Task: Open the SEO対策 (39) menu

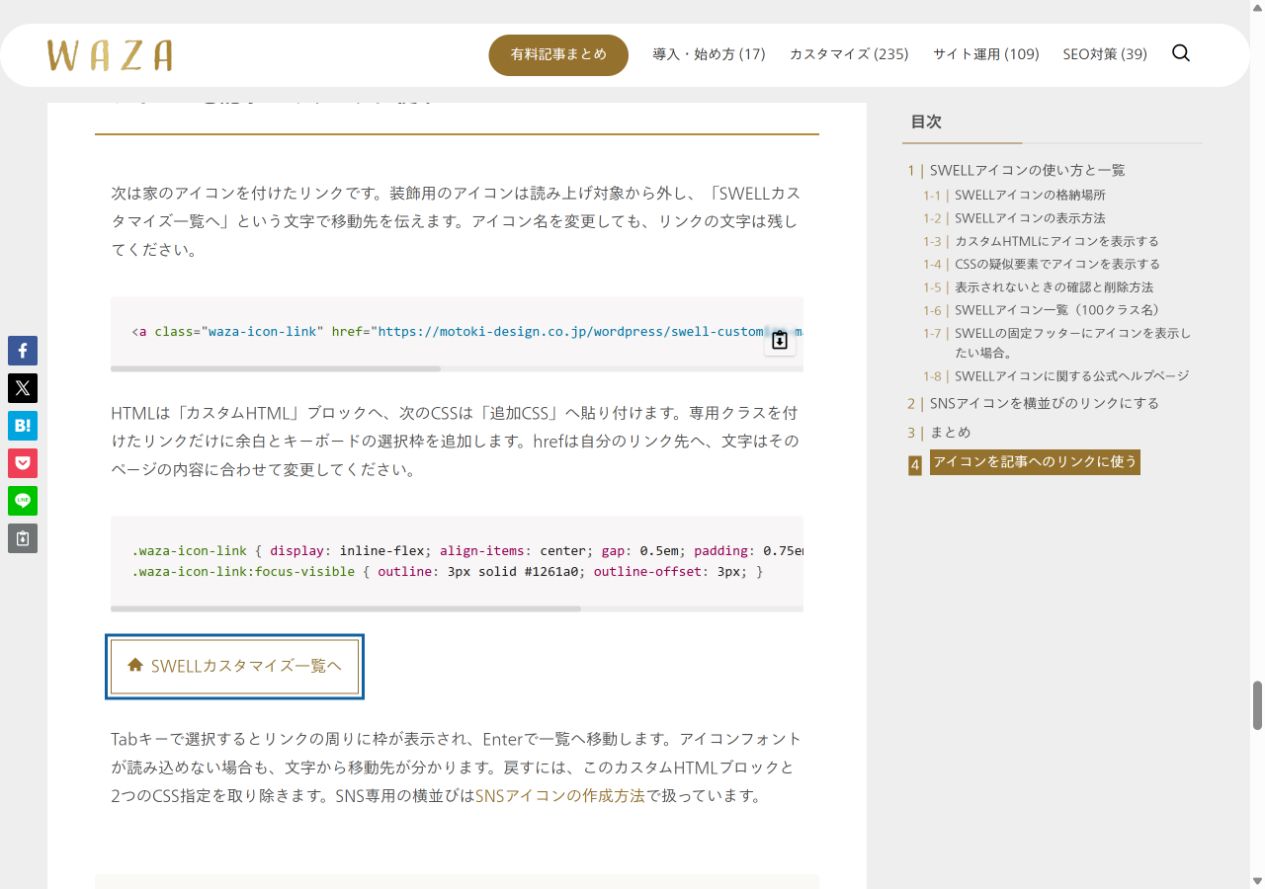Action: (1105, 54)
